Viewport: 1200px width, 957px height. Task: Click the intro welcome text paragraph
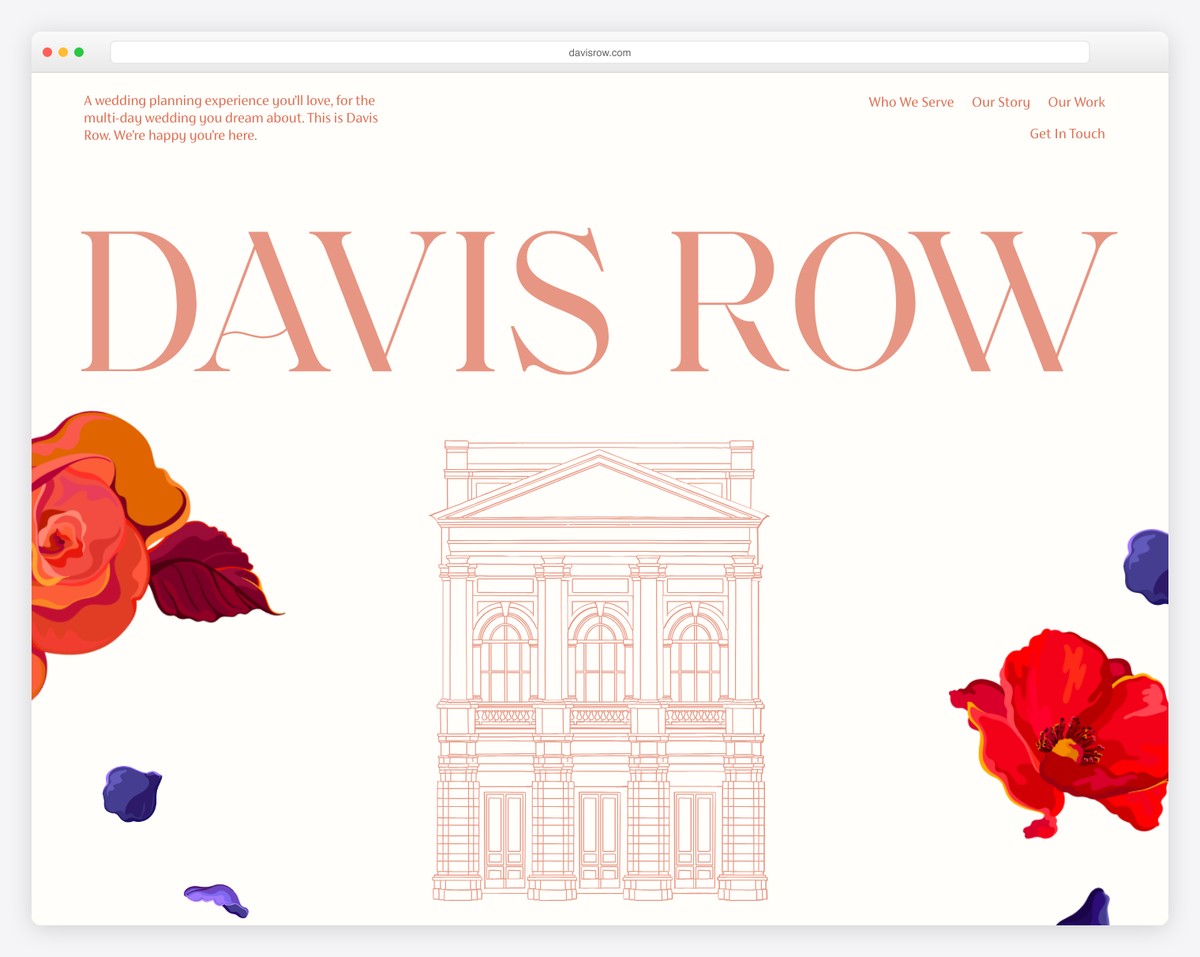230,117
